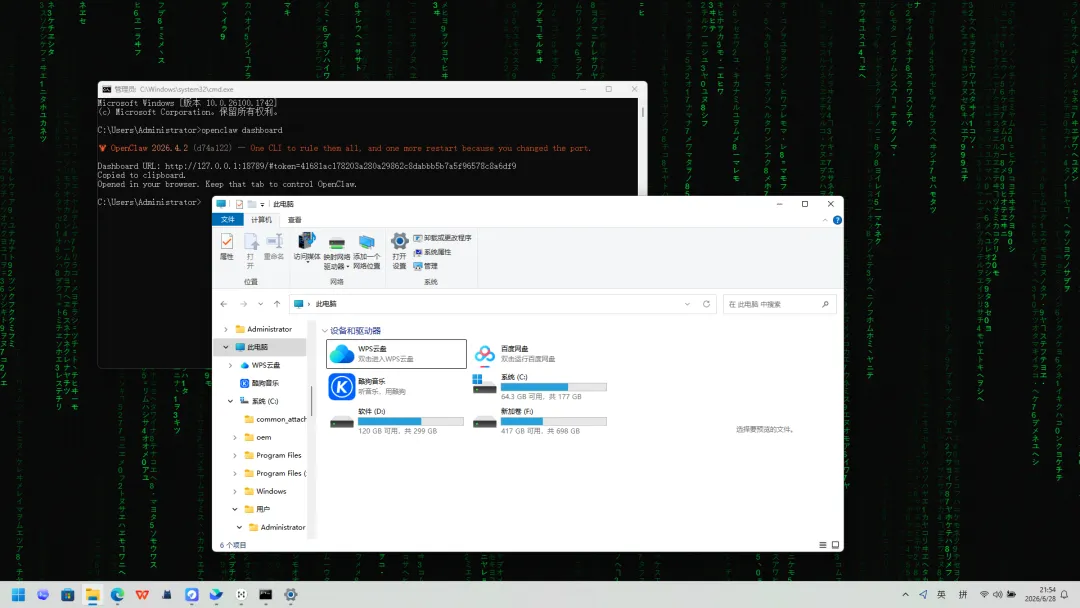Viewport: 1080px width, 608px height.
Task: Open Microsoft Edge from the taskbar
Action: pyautogui.click(x=117, y=595)
